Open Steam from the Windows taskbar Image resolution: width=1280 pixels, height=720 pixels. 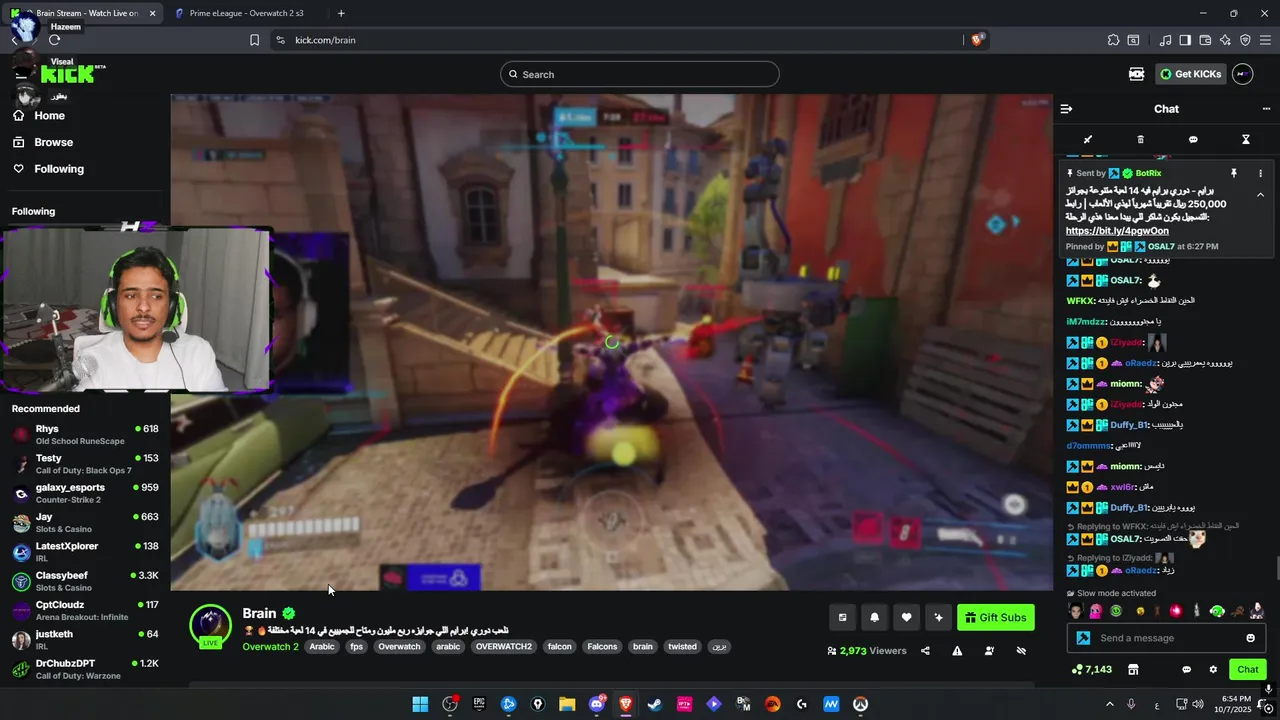point(654,704)
